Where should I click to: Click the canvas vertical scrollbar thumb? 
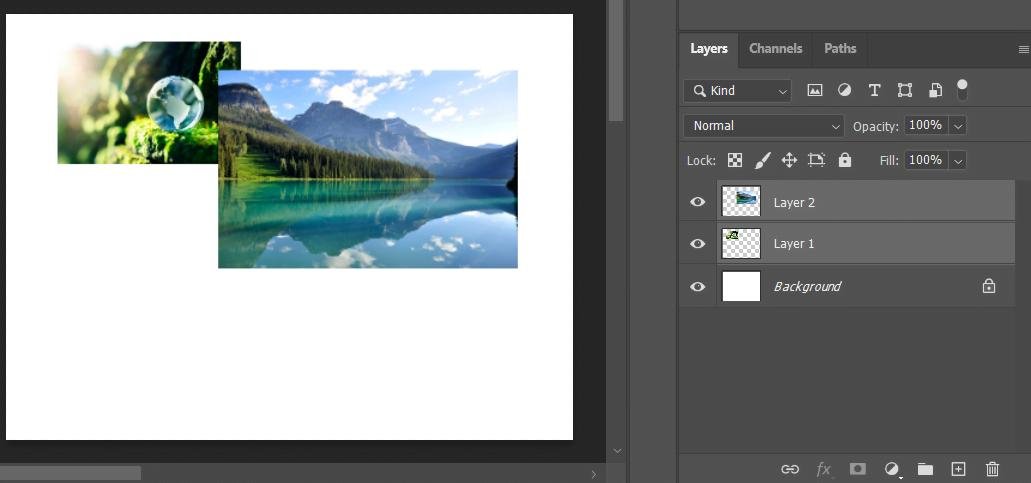(x=615, y=60)
